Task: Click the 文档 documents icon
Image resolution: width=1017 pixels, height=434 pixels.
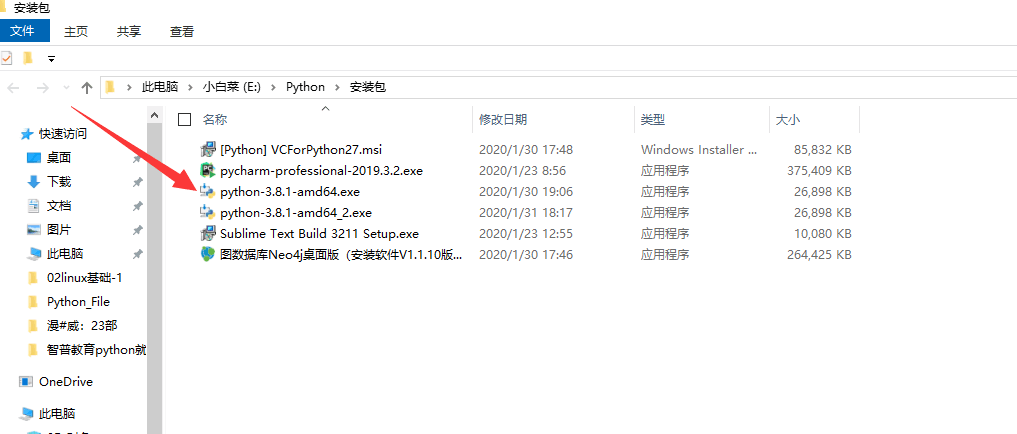Action: (34, 206)
